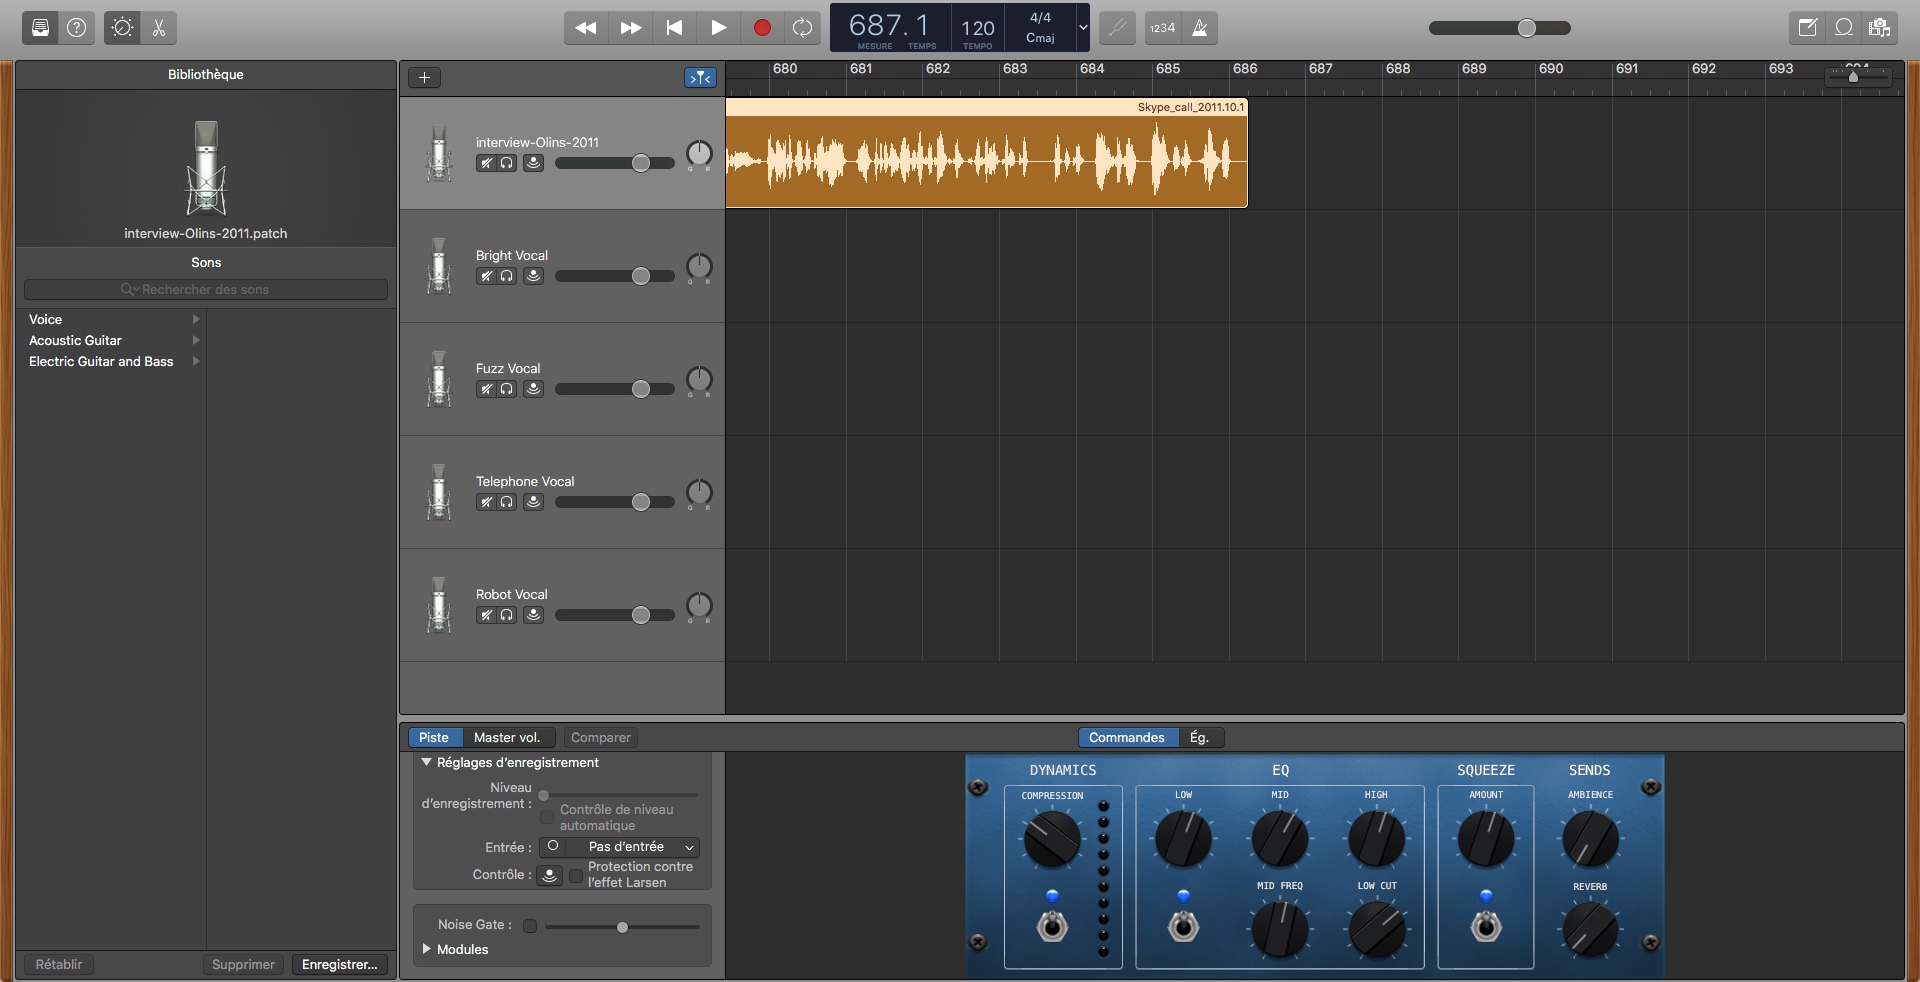
Task: Expand the Modules section
Action: 427,949
